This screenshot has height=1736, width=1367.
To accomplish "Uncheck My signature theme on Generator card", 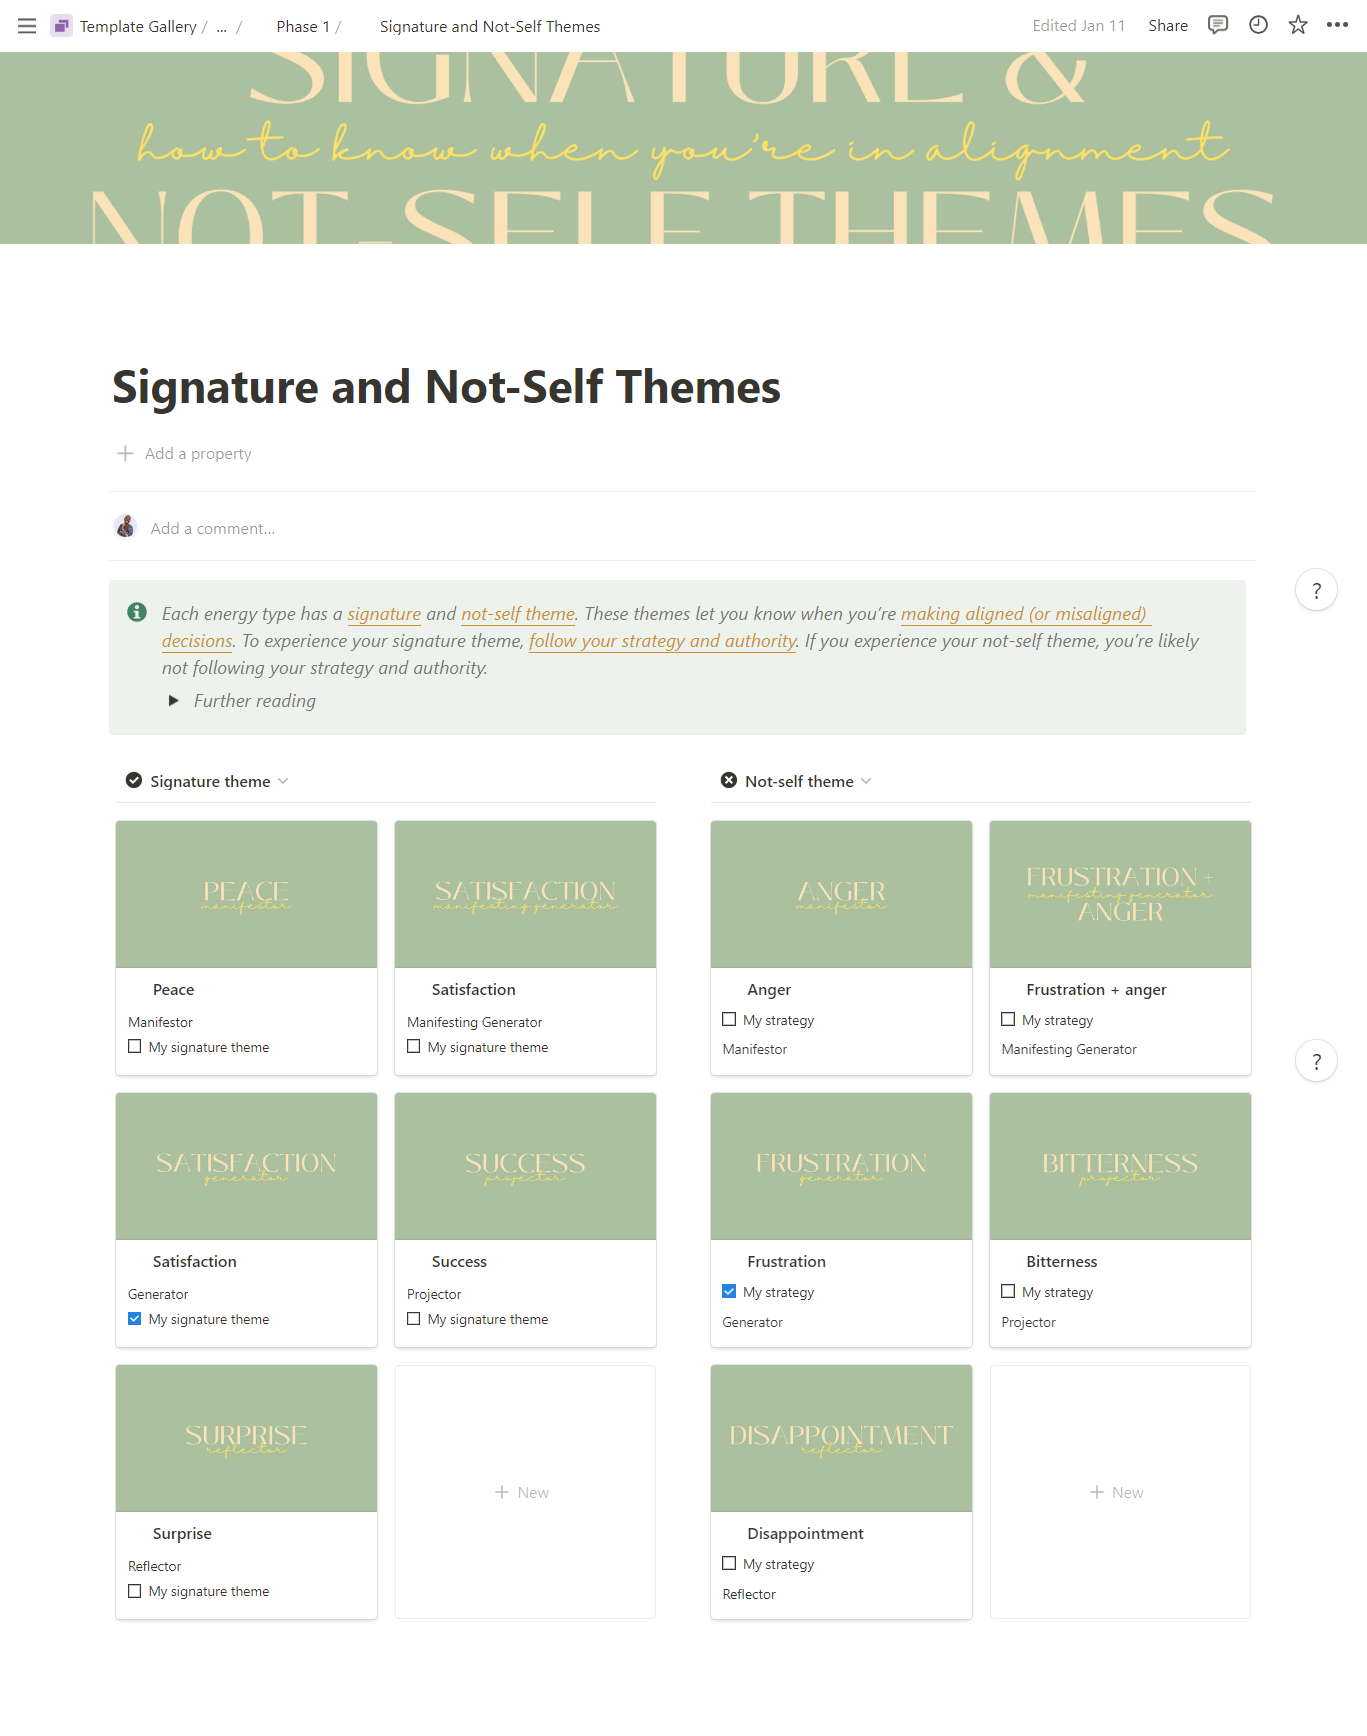I will (x=135, y=1319).
